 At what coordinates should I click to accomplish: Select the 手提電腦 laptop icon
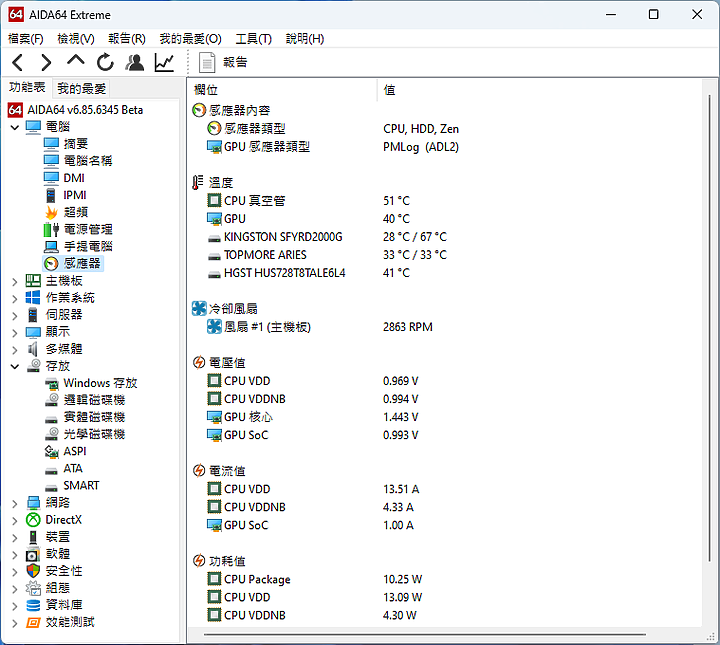pyautogui.click(x=51, y=247)
